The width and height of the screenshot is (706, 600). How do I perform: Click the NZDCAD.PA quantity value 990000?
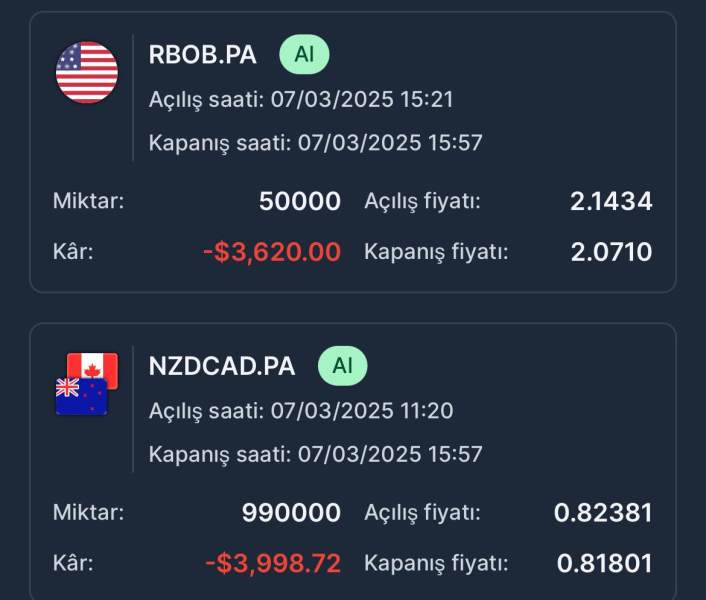pos(291,514)
